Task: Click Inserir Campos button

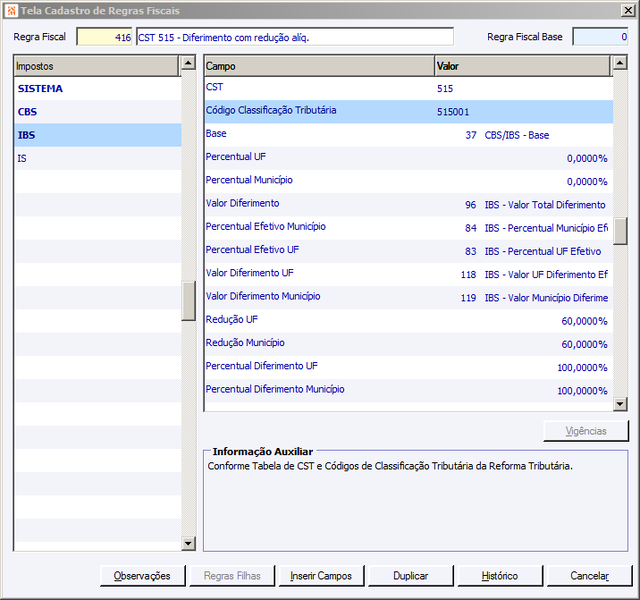Action: pos(321,576)
